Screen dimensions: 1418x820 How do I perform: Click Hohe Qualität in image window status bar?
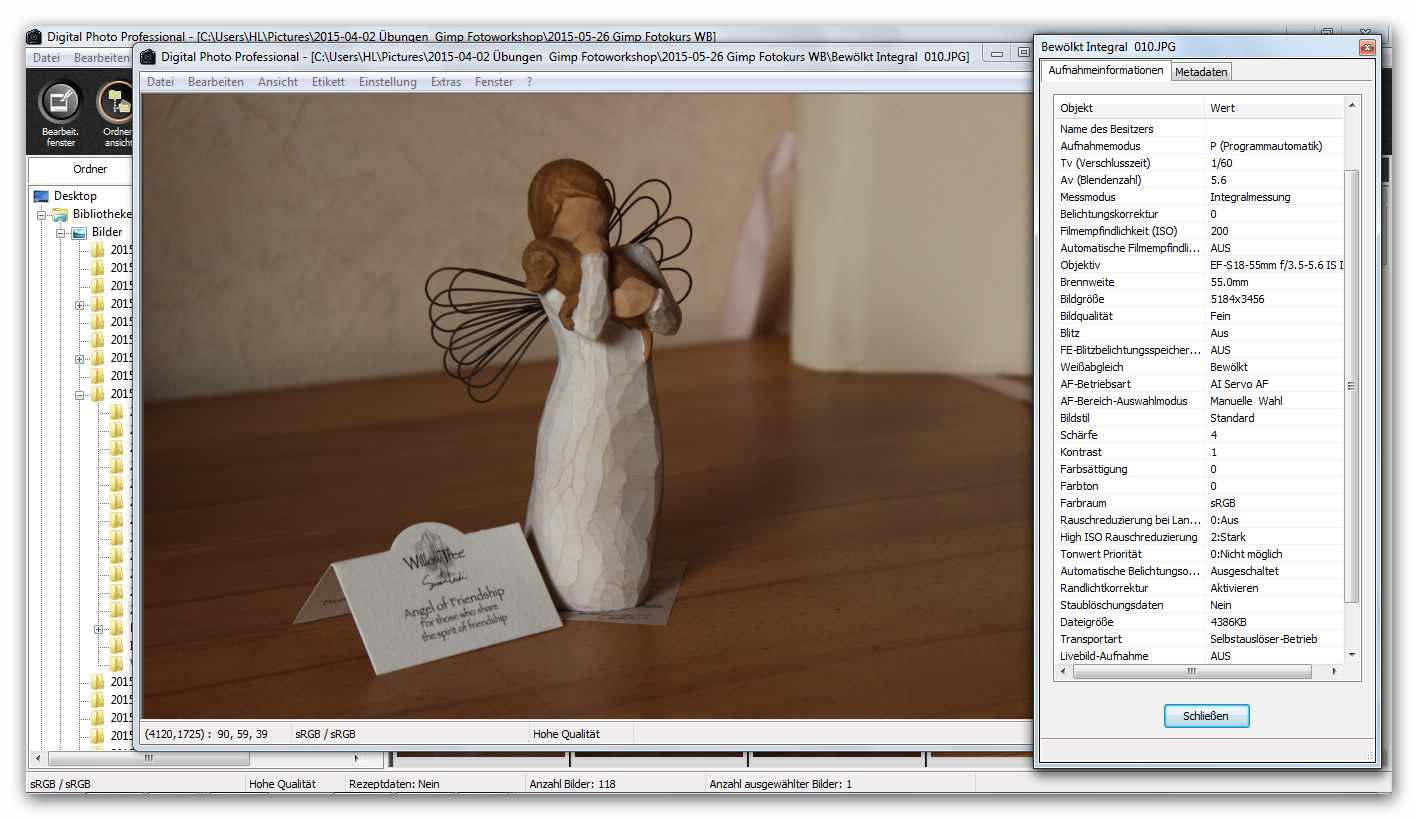(x=567, y=734)
